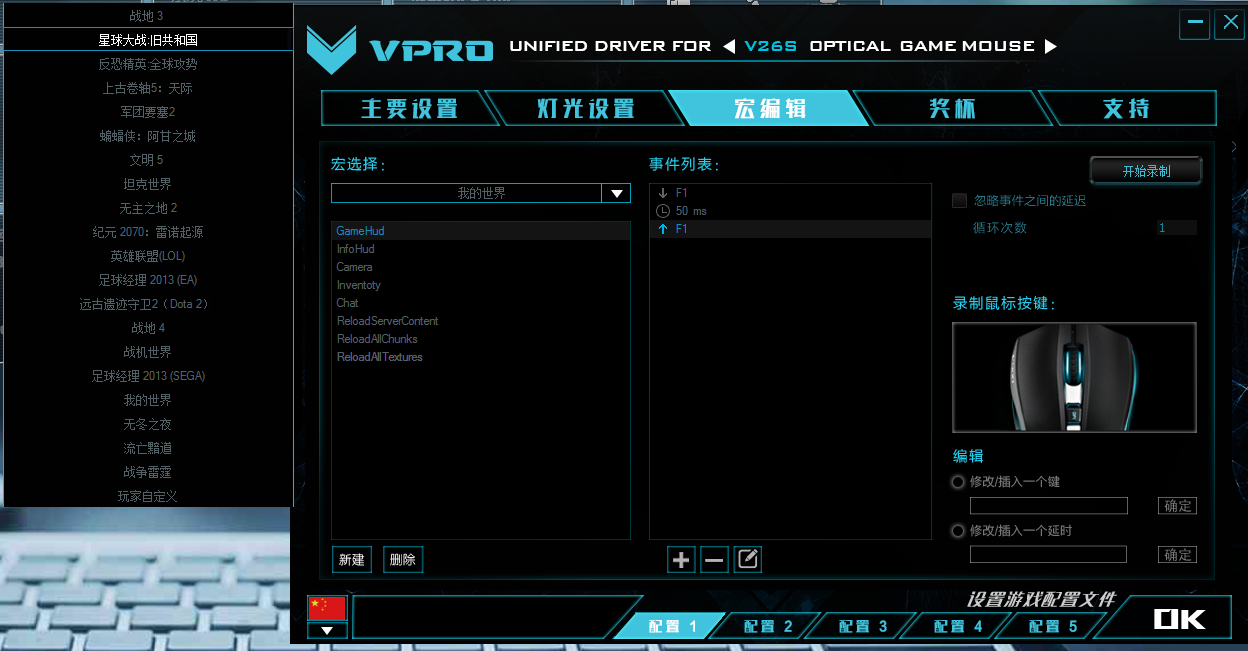This screenshot has height=651, width=1248.
Task: Select modify/insert a delay radio button
Action: coord(959,531)
